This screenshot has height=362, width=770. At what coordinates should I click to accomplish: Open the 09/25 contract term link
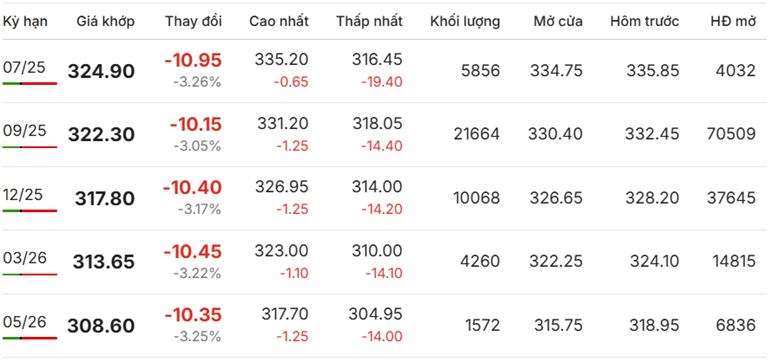click(x=24, y=131)
